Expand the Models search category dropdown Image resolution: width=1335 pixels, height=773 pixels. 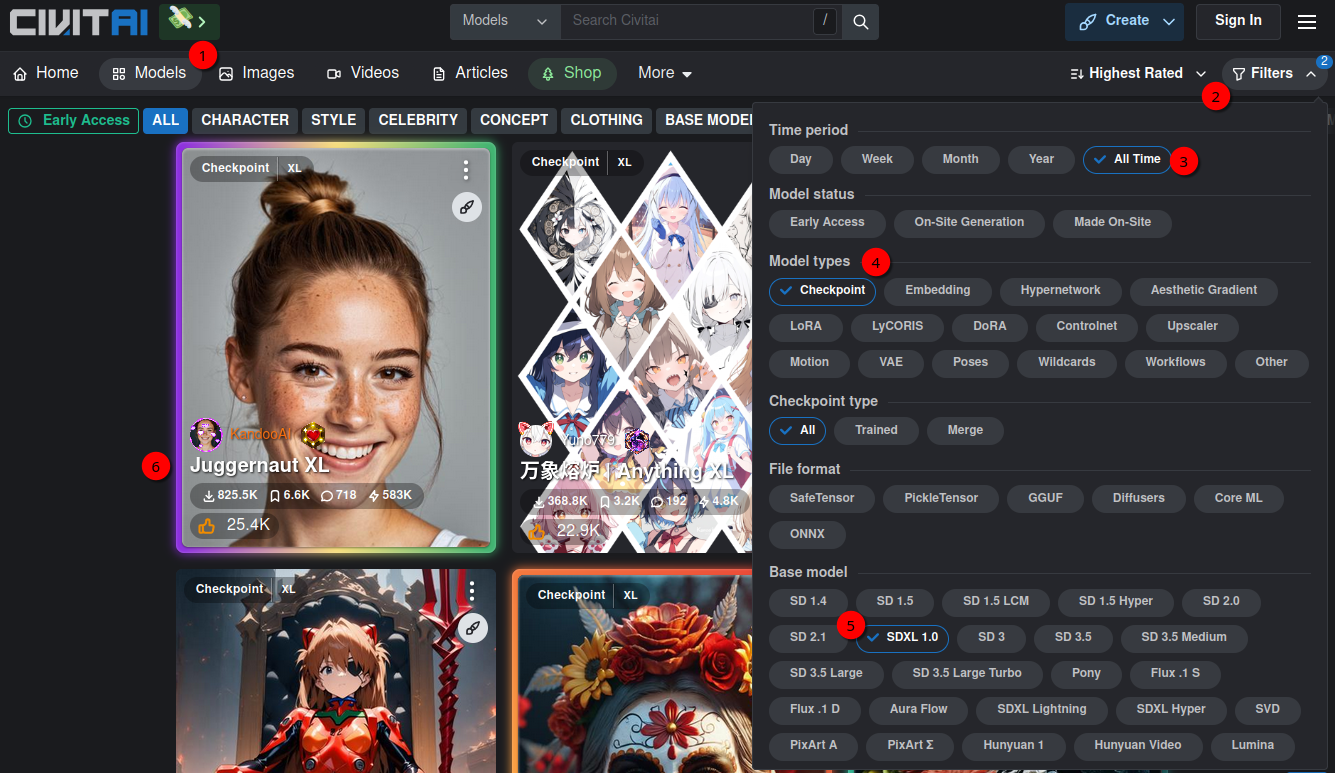point(505,21)
